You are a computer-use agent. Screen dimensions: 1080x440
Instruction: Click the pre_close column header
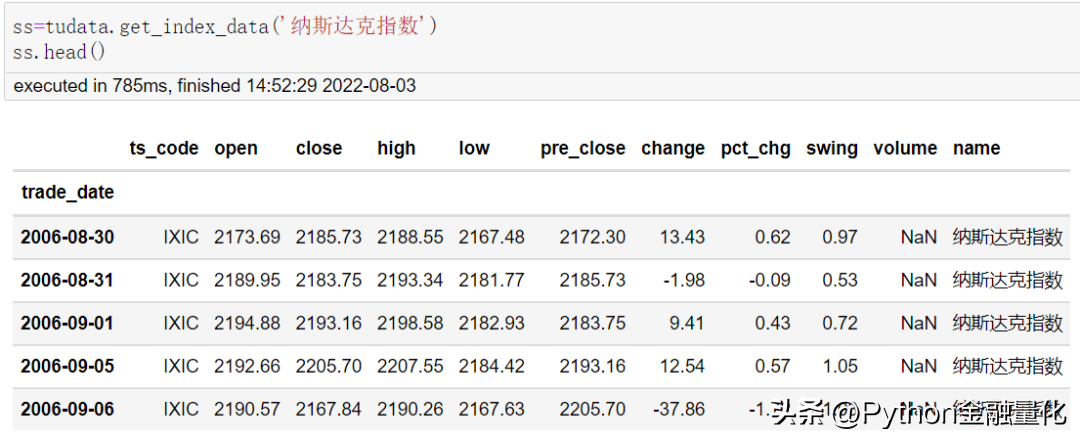coord(583,148)
